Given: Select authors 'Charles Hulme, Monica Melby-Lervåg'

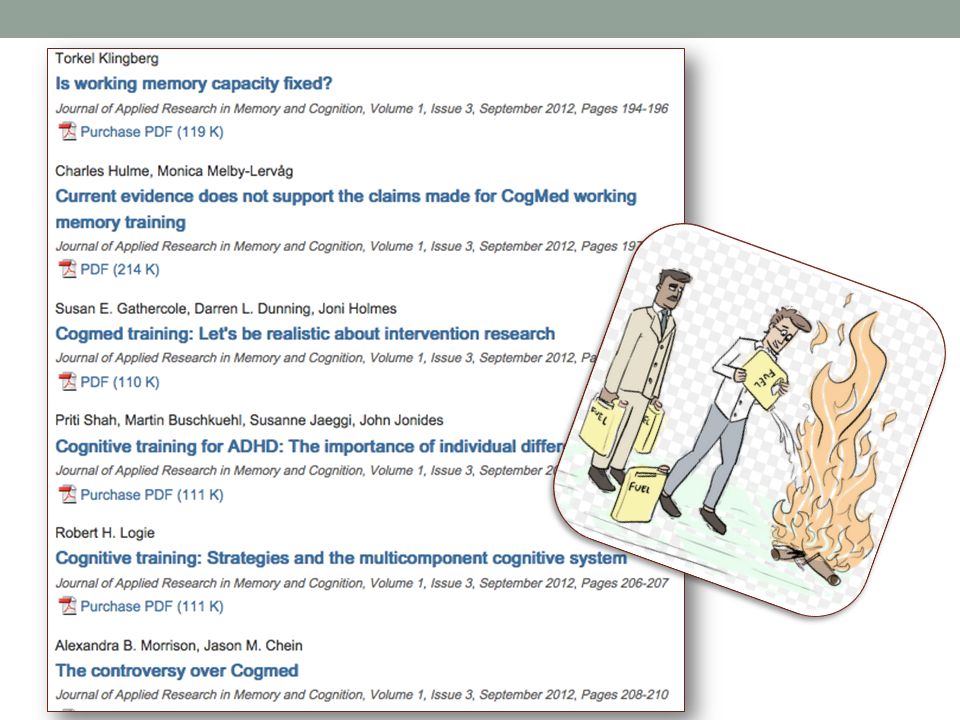Looking at the screenshot, I should pos(174,171).
